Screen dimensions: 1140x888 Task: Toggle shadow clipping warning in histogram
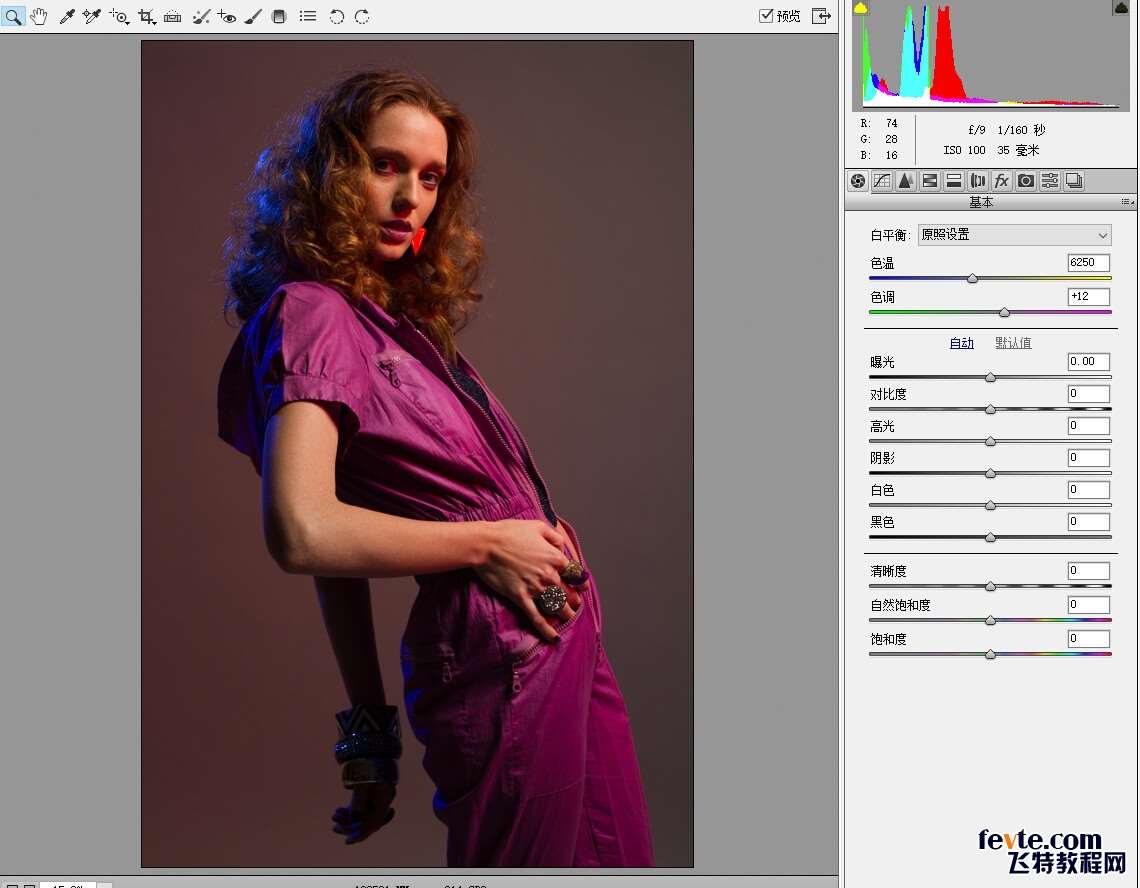[x=860, y=8]
